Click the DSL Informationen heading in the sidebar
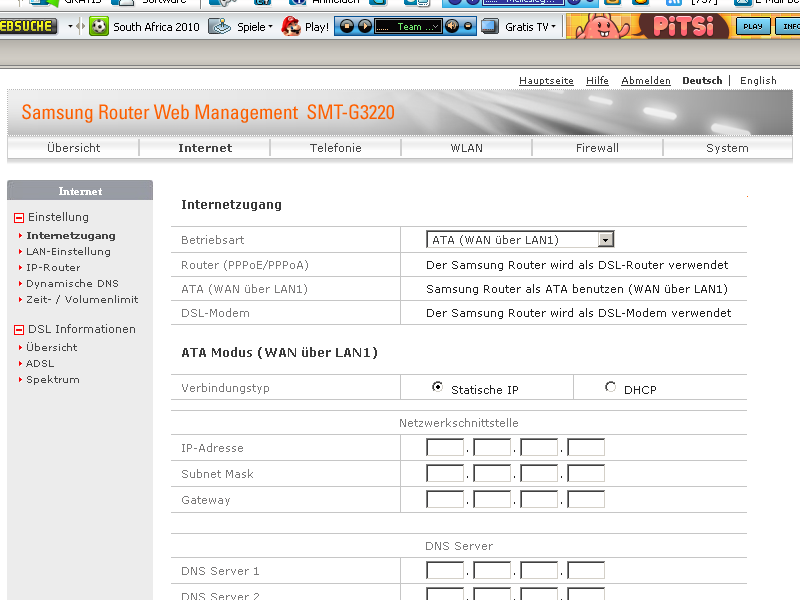This screenshot has height=600, width=800. [x=82, y=330]
